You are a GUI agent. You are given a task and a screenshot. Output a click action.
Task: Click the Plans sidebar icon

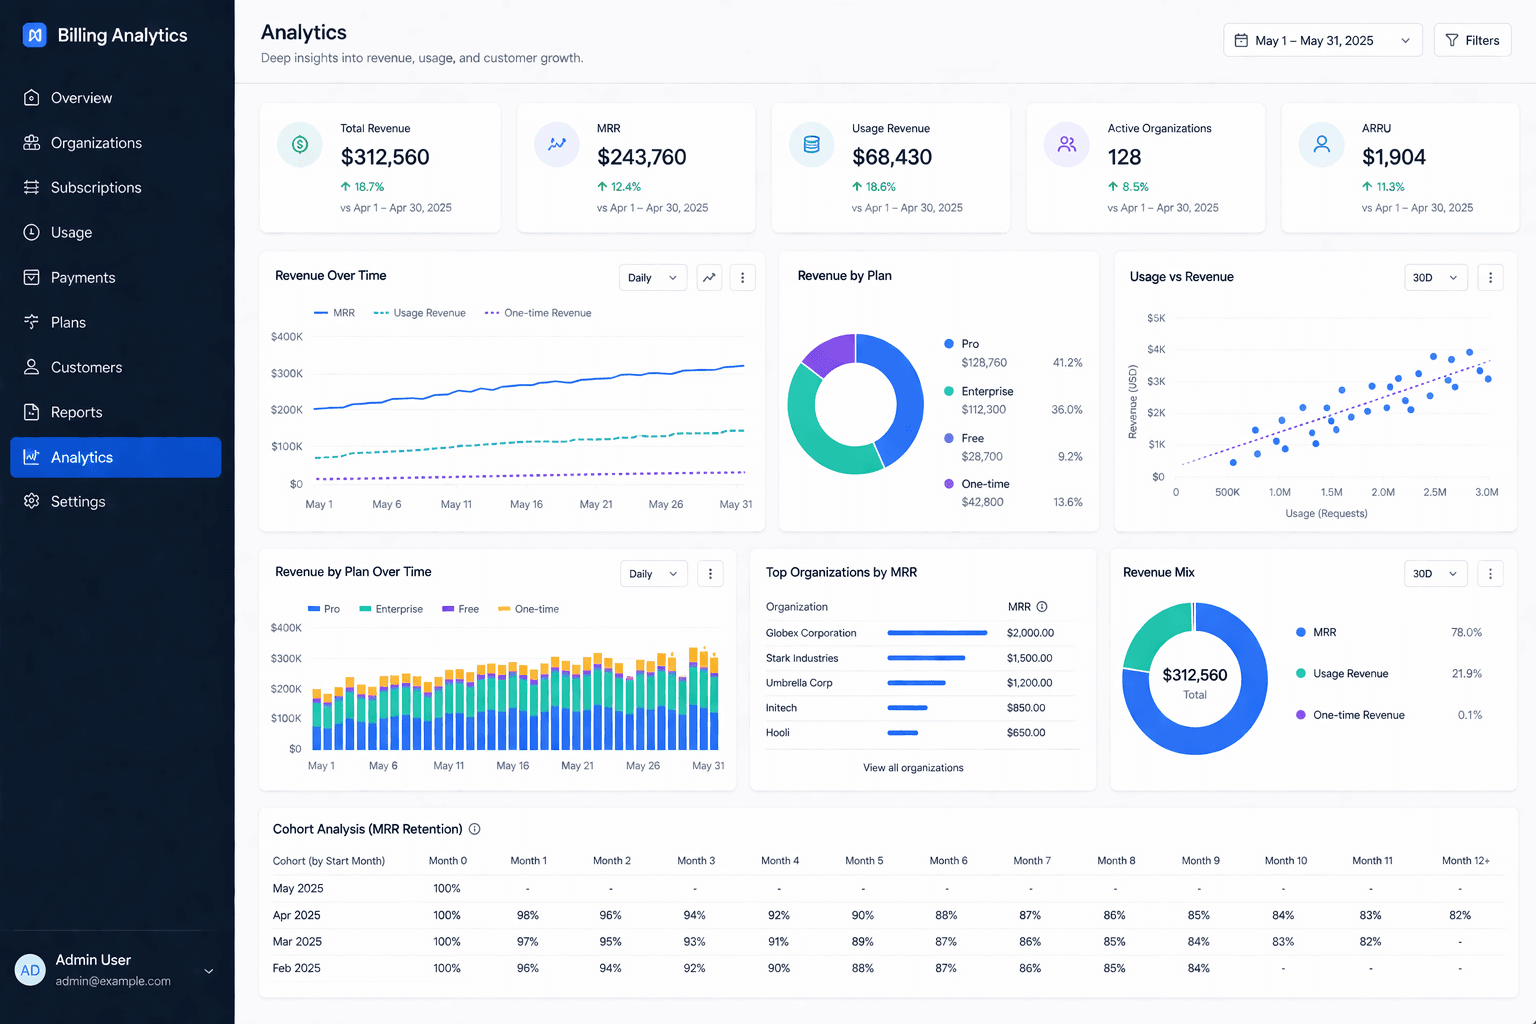point(32,322)
